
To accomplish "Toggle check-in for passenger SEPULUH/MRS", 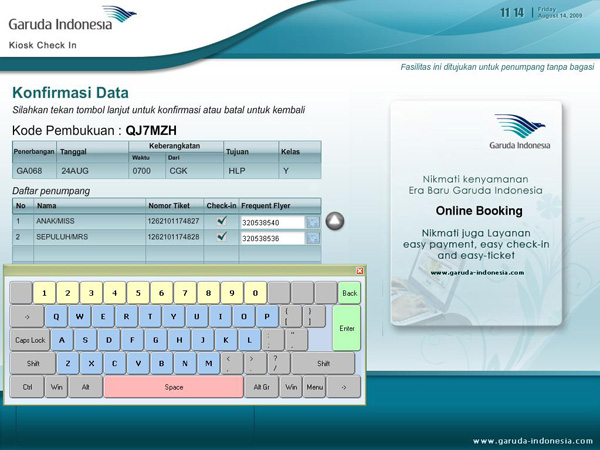I will click(221, 237).
